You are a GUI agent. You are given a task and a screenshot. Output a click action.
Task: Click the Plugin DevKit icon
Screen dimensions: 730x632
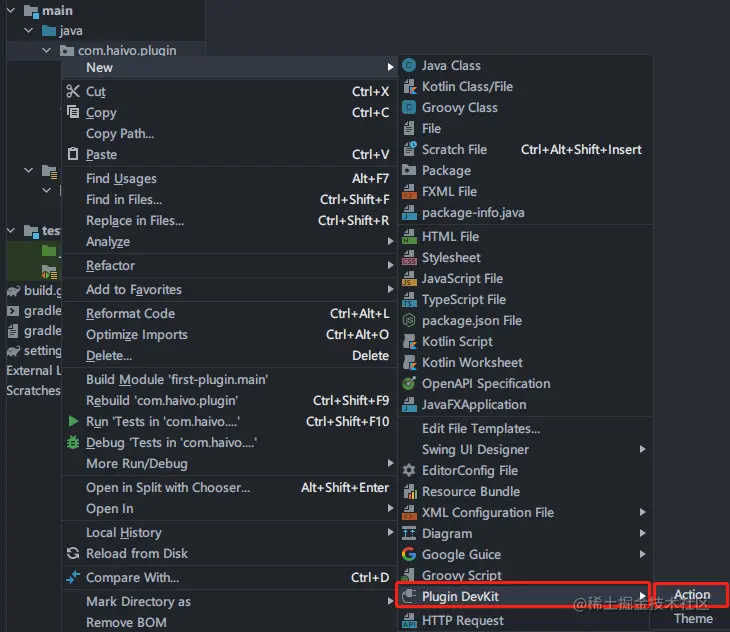coord(409,596)
